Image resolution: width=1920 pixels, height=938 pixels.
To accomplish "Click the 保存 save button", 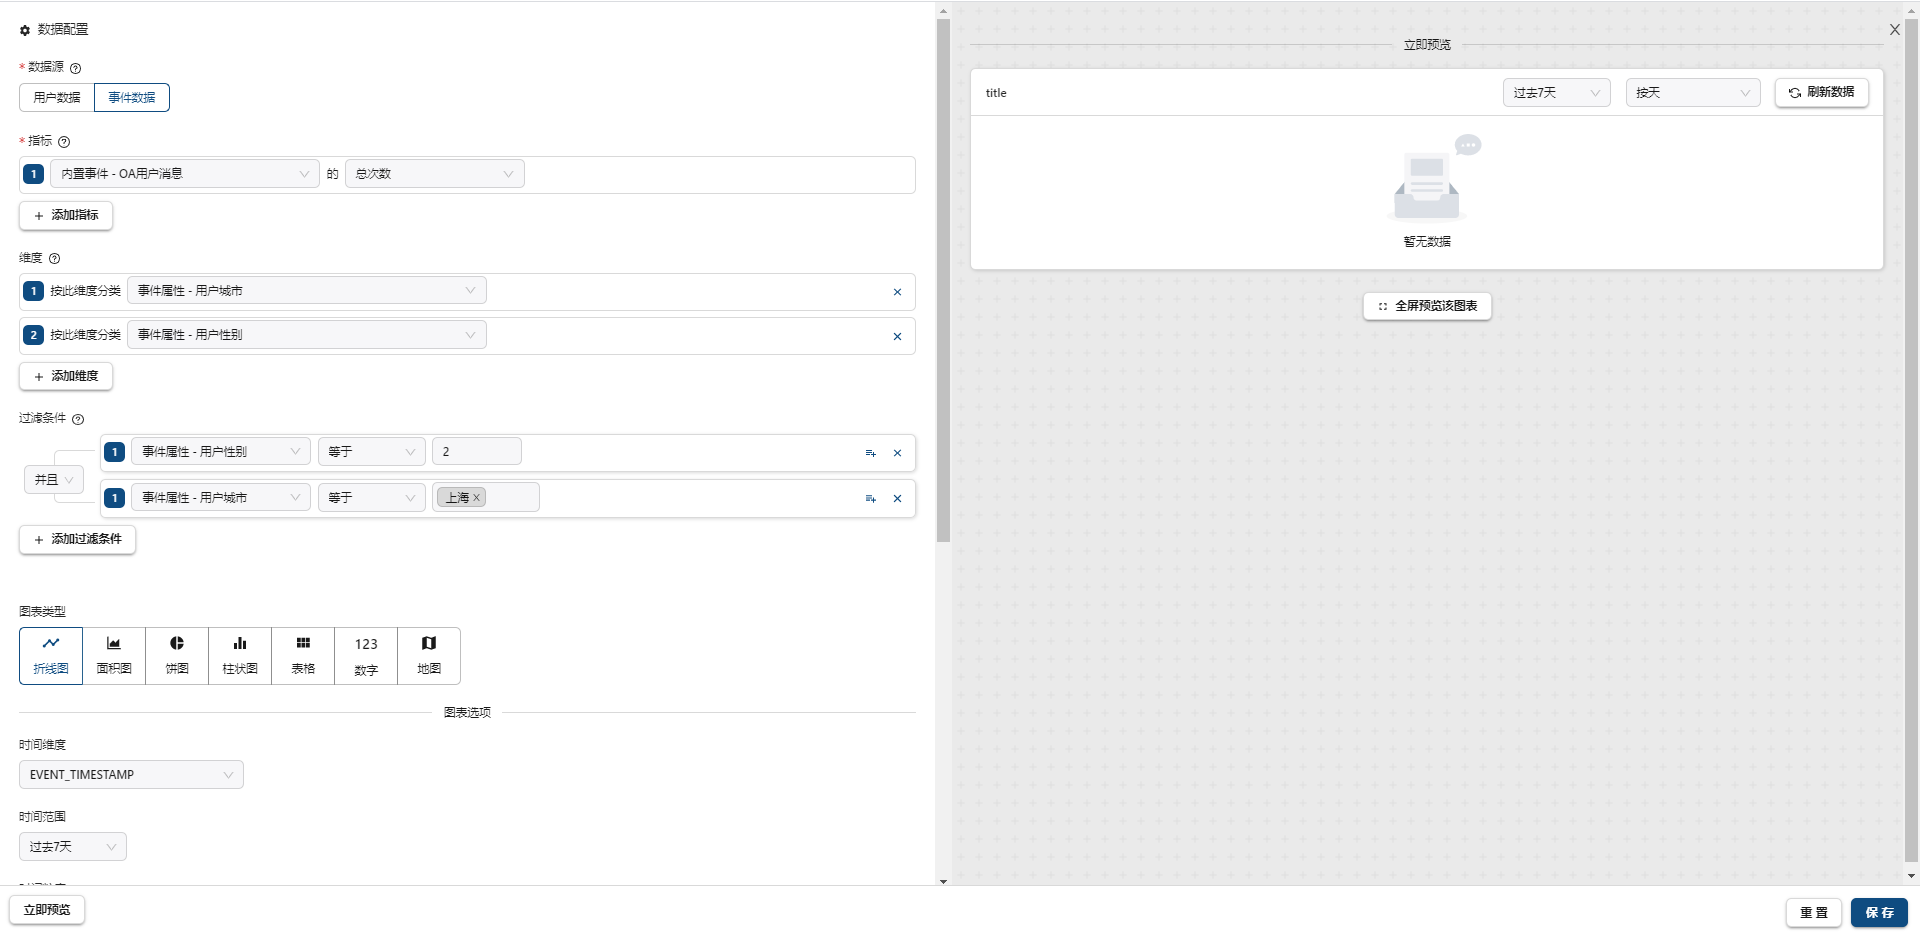I will tap(1879, 912).
